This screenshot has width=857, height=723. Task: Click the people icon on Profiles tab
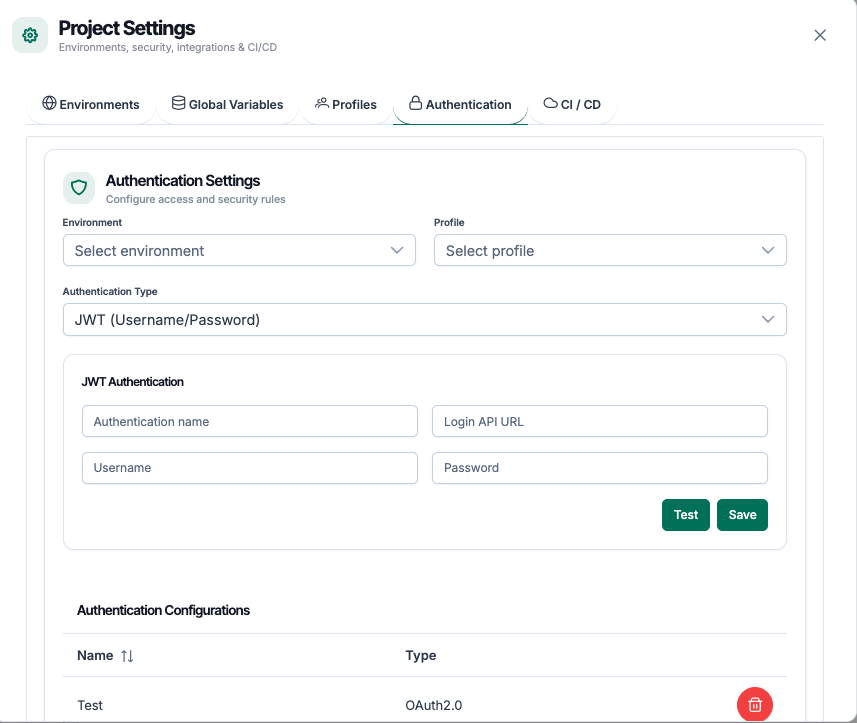pyautogui.click(x=321, y=102)
